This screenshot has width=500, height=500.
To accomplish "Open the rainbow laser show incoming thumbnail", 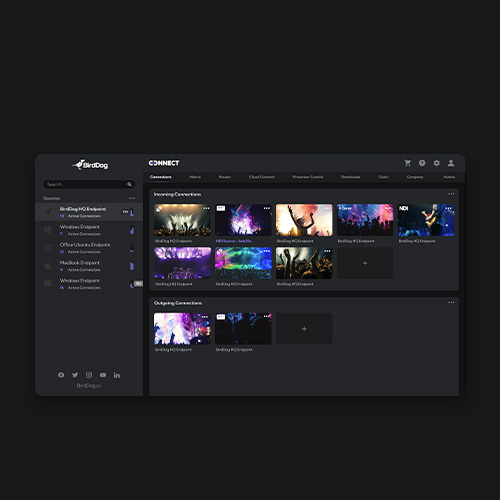I will (x=243, y=263).
